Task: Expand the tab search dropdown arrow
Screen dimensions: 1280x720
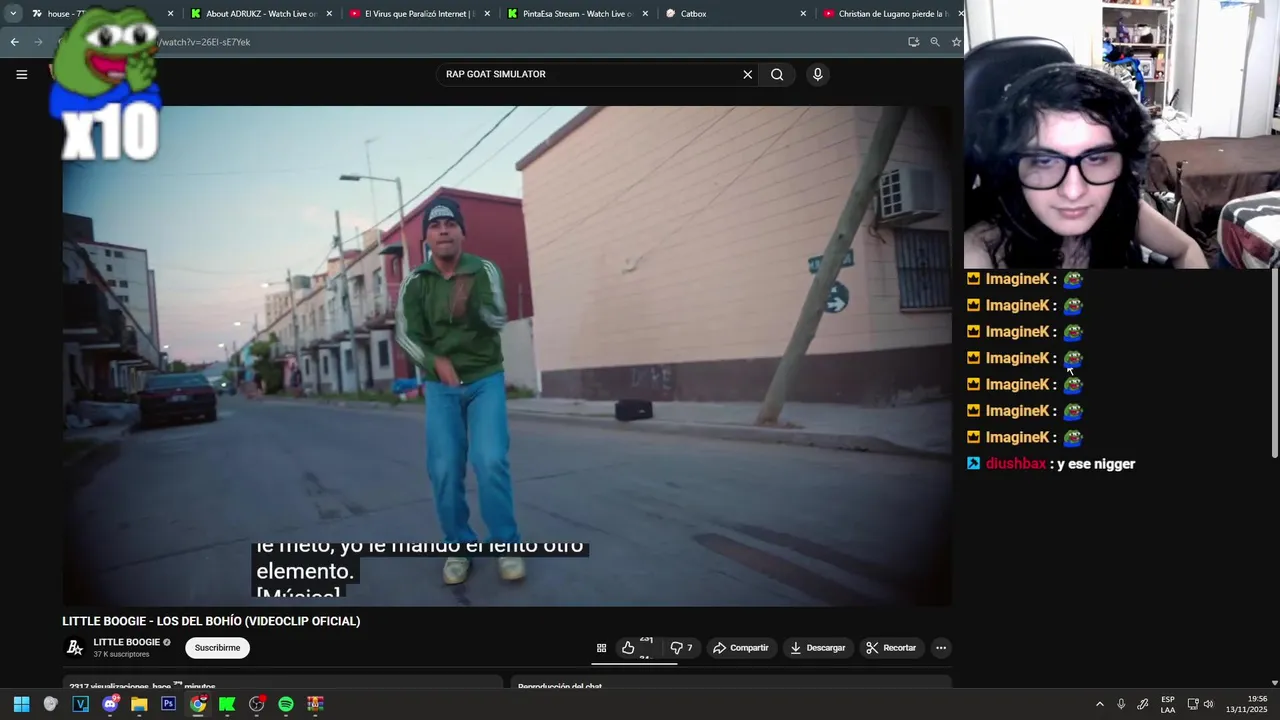Action: pos(13,14)
